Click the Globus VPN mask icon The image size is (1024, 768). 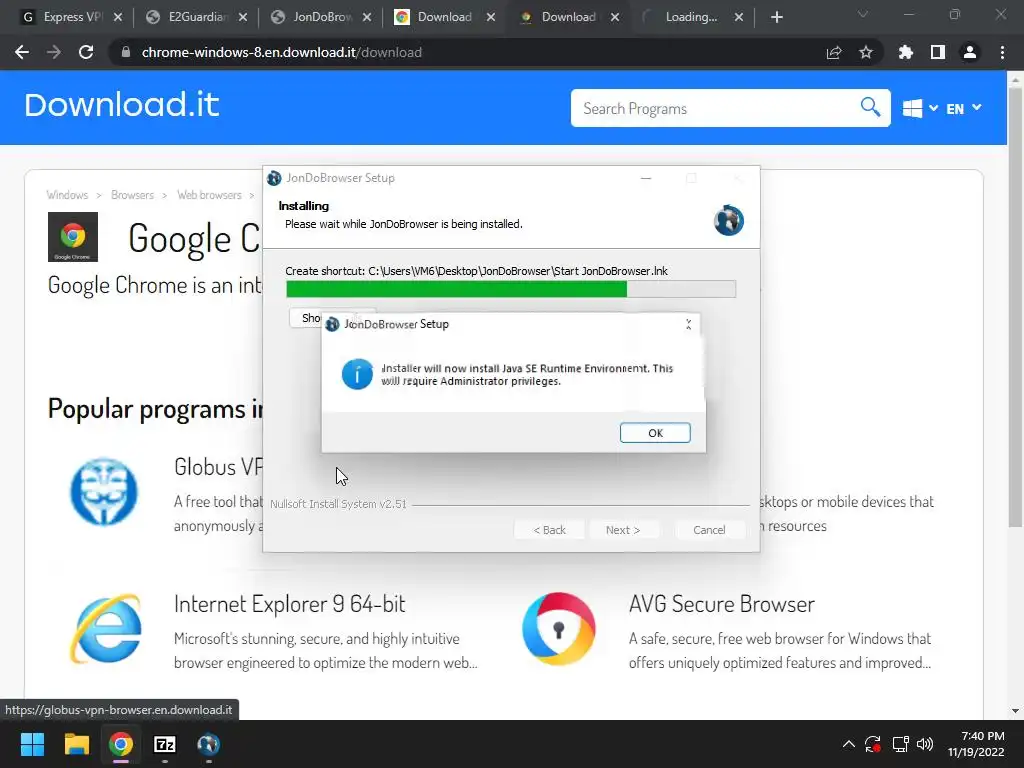coord(104,492)
